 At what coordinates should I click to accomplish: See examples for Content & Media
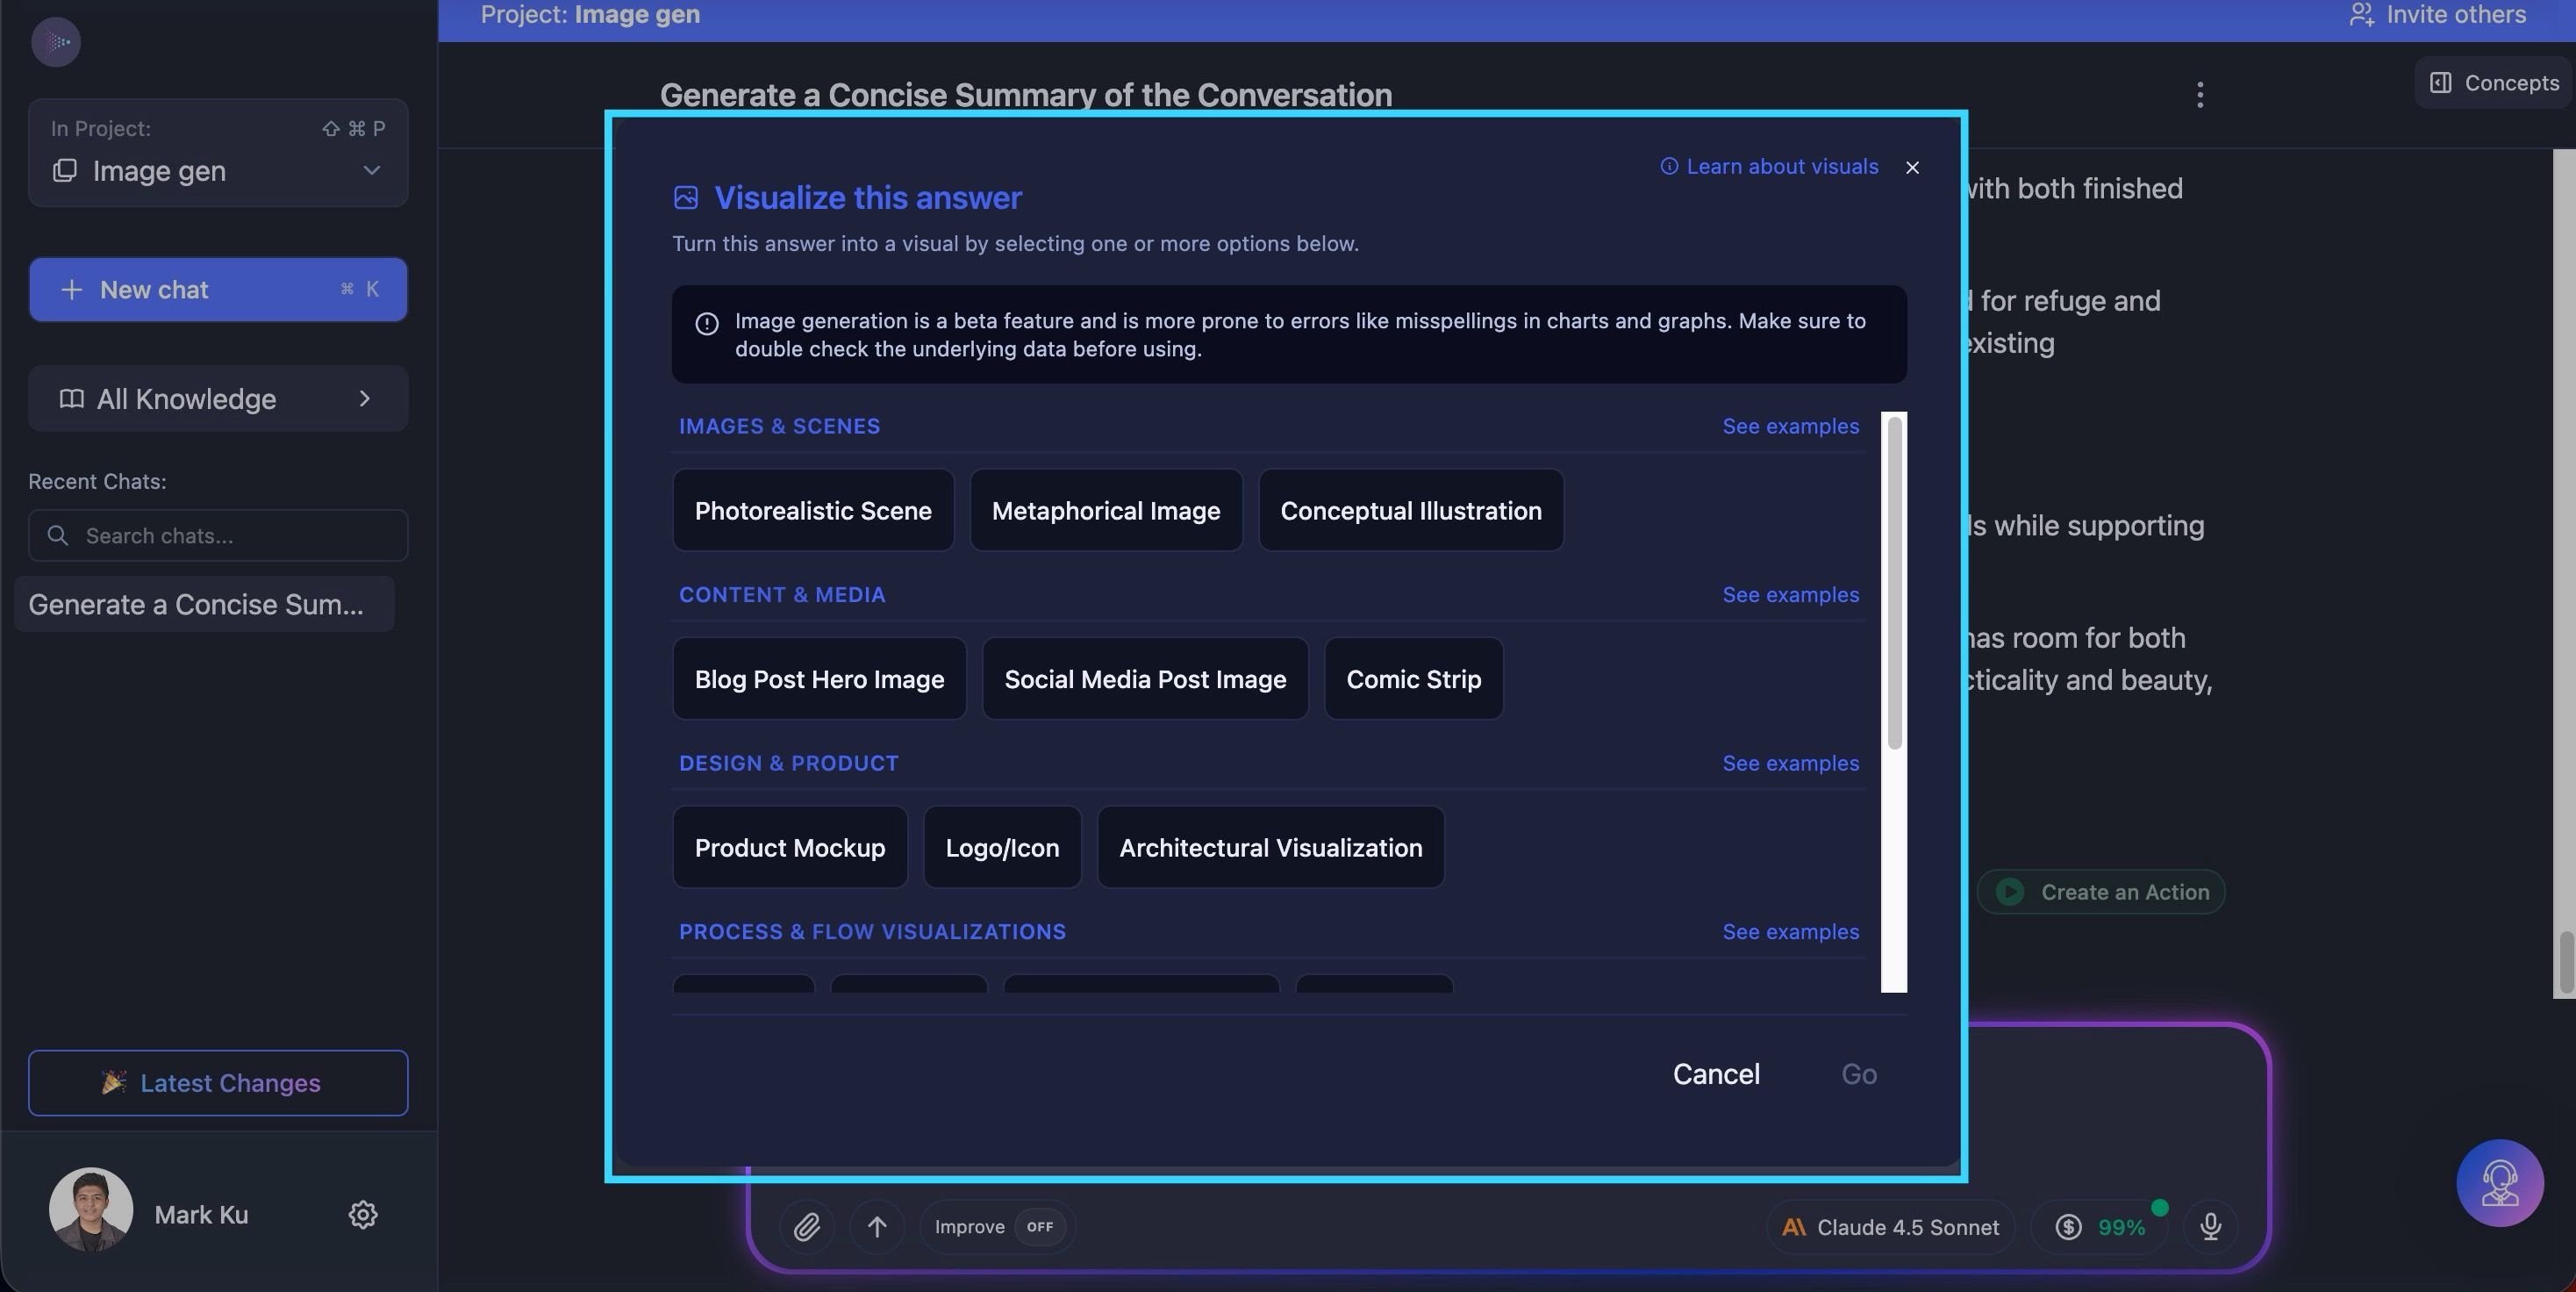(x=1790, y=595)
